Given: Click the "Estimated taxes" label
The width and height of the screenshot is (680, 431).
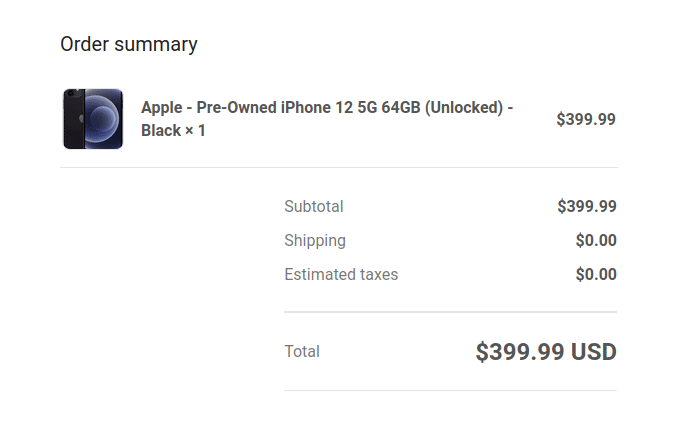Looking at the screenshot, I should 341,275.
